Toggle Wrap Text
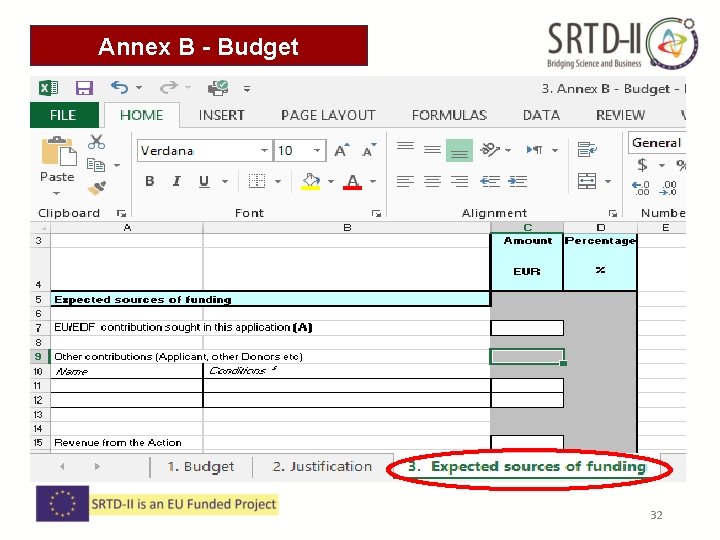This screenshot has height=540, width=720. (x=587, y=149)
